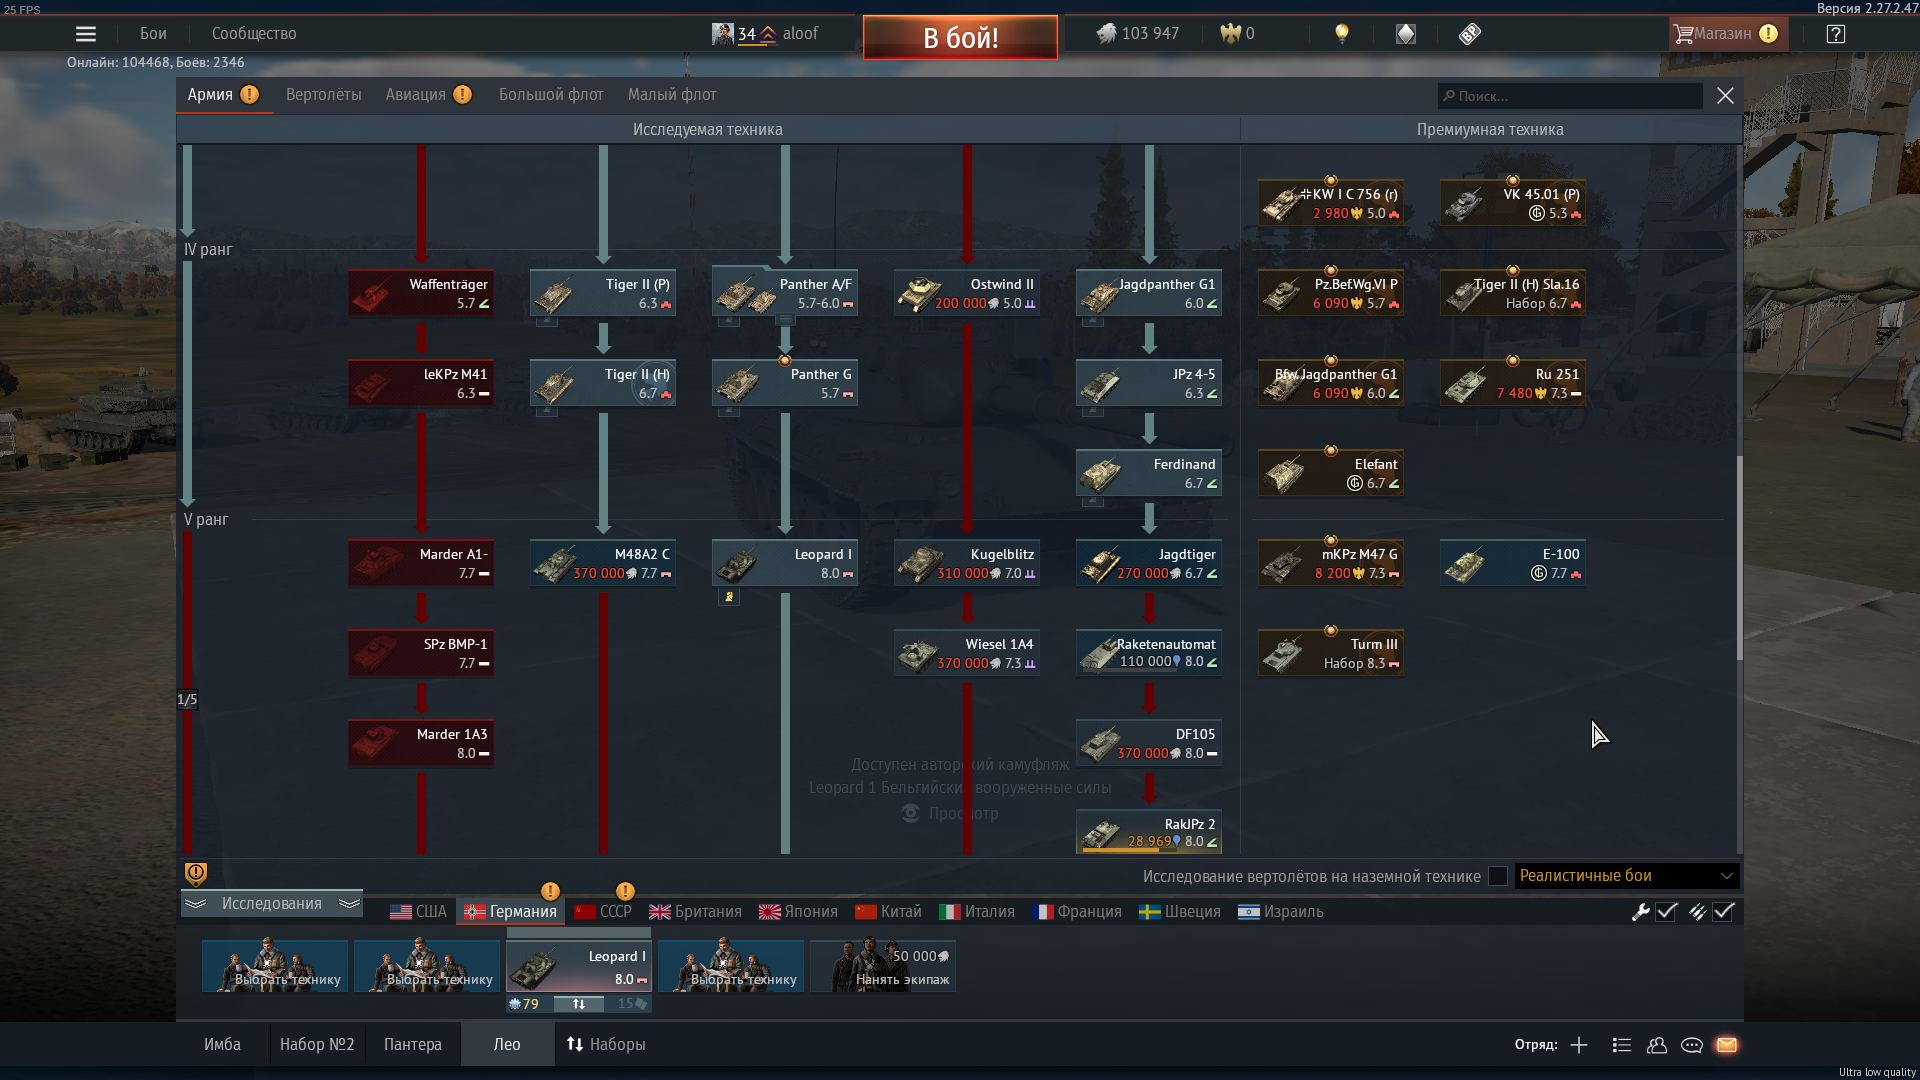This screenshot has width=1920, height=1080.
Task: Click the Tiger II (P) vehicle icon
Action: (x=553, y=294)
